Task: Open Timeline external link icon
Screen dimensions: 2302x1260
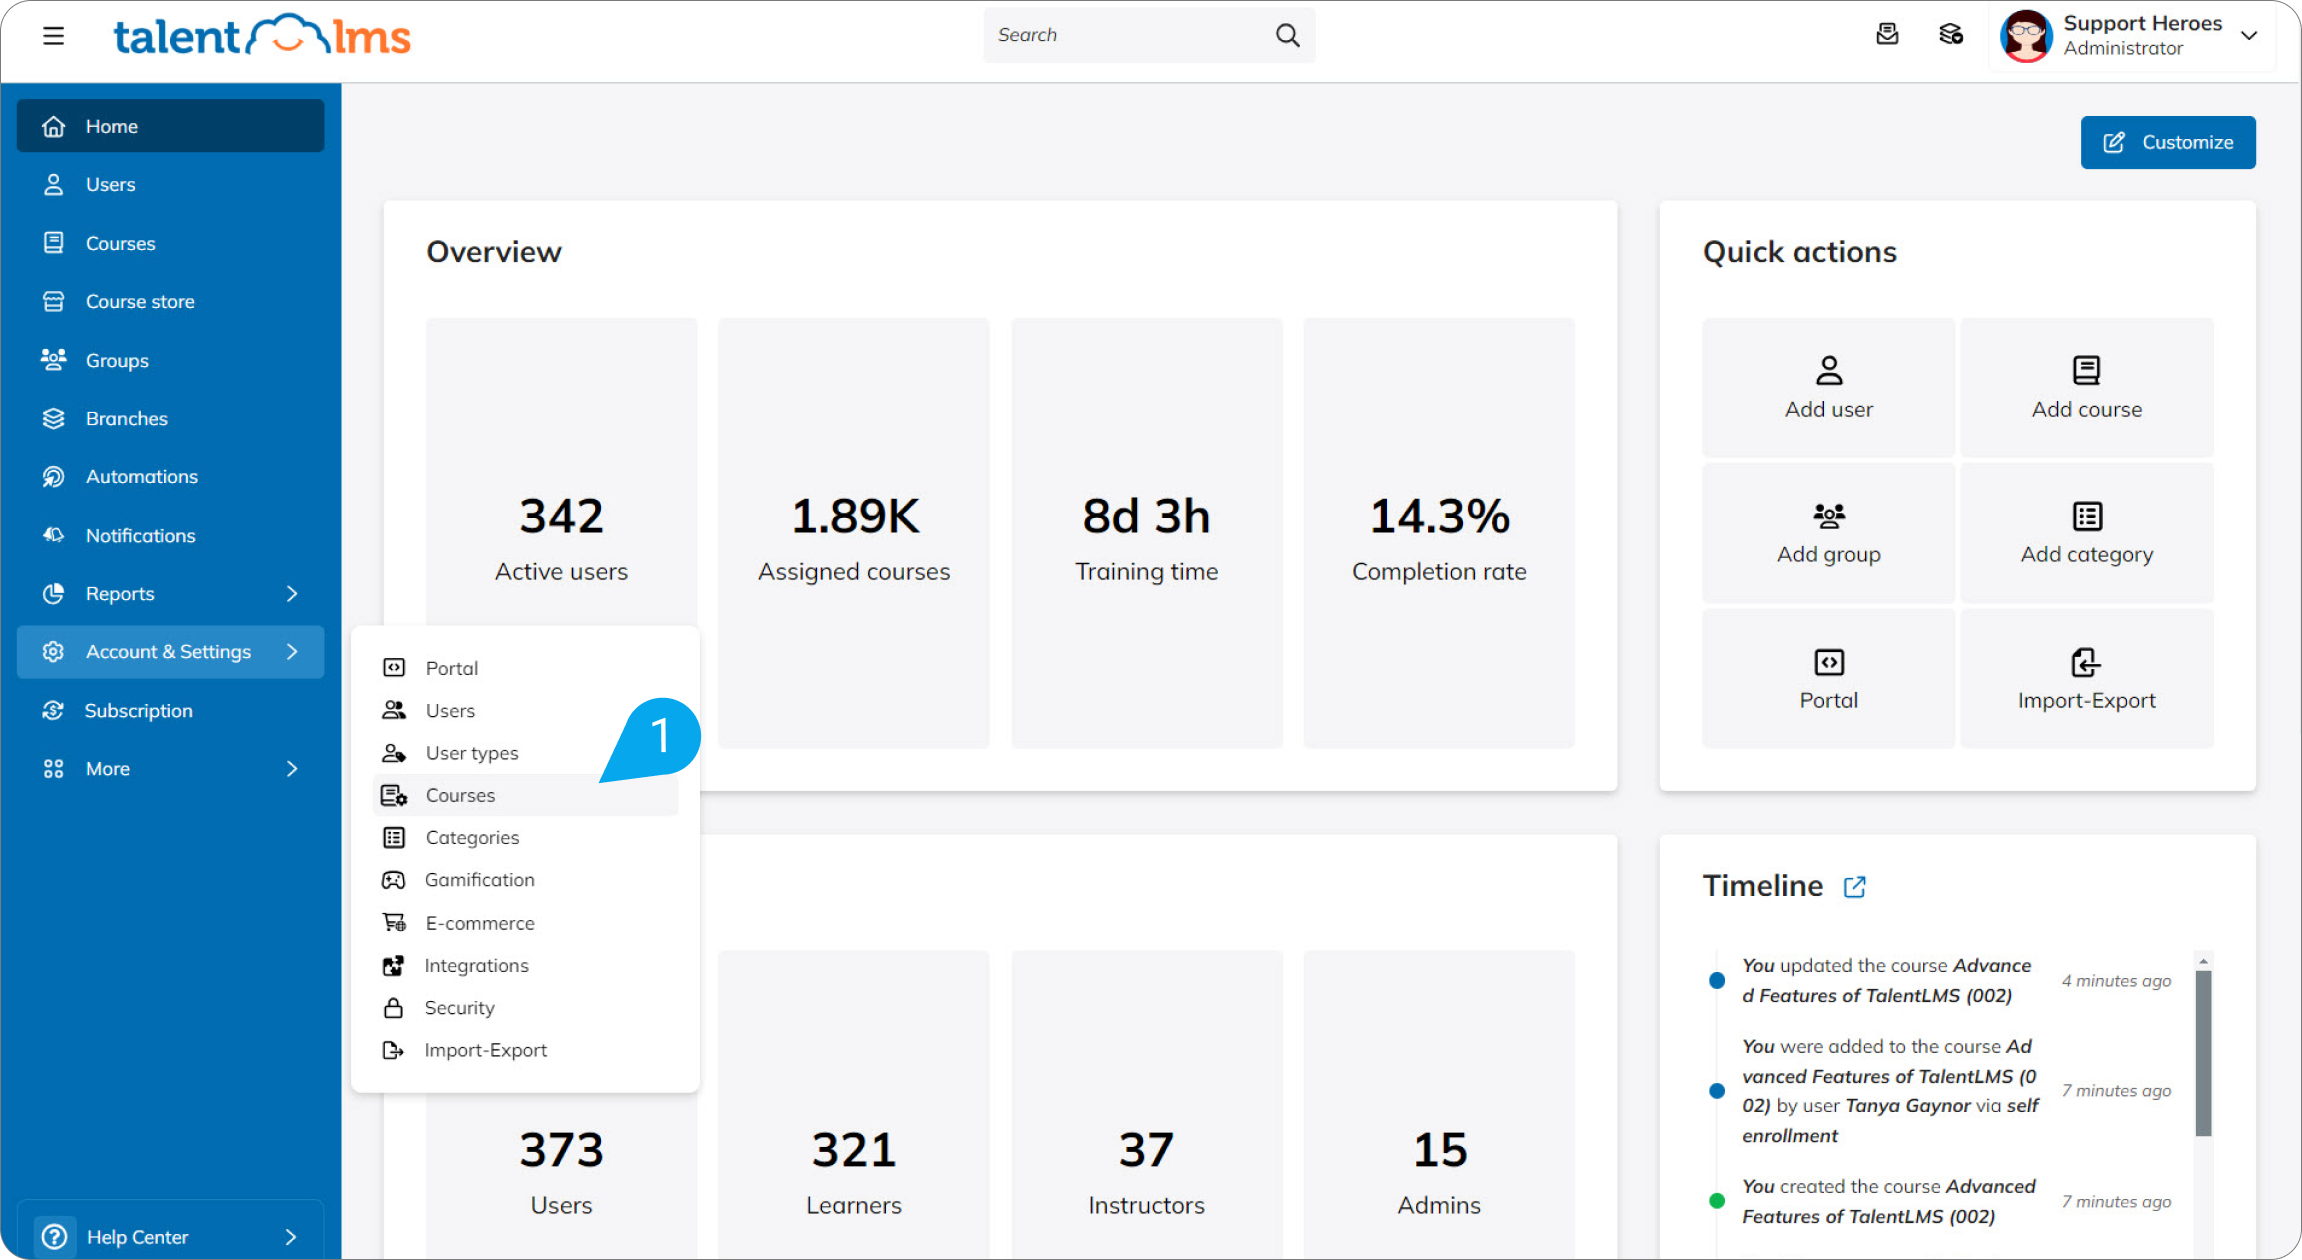Action: 1854,887
